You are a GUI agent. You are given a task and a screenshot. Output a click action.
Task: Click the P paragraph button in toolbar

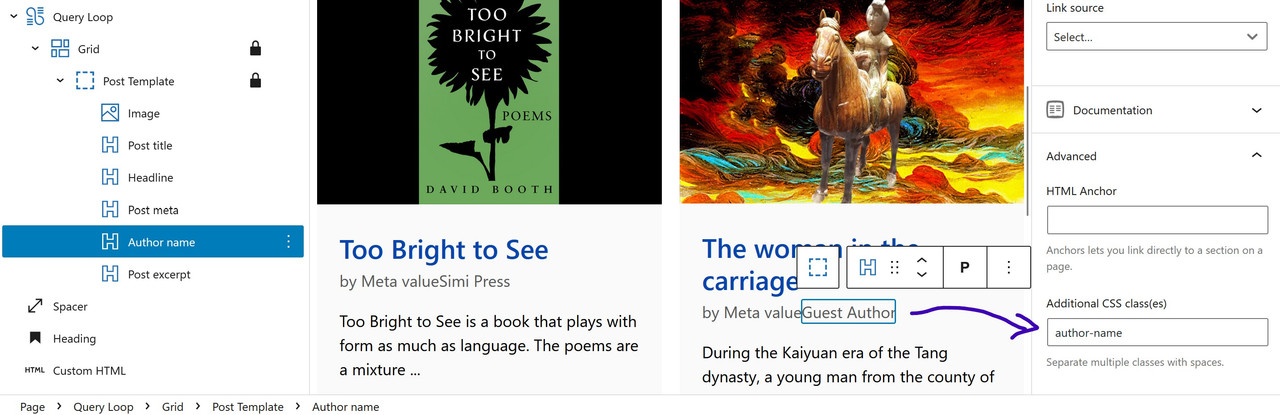(x=964, y=267)
